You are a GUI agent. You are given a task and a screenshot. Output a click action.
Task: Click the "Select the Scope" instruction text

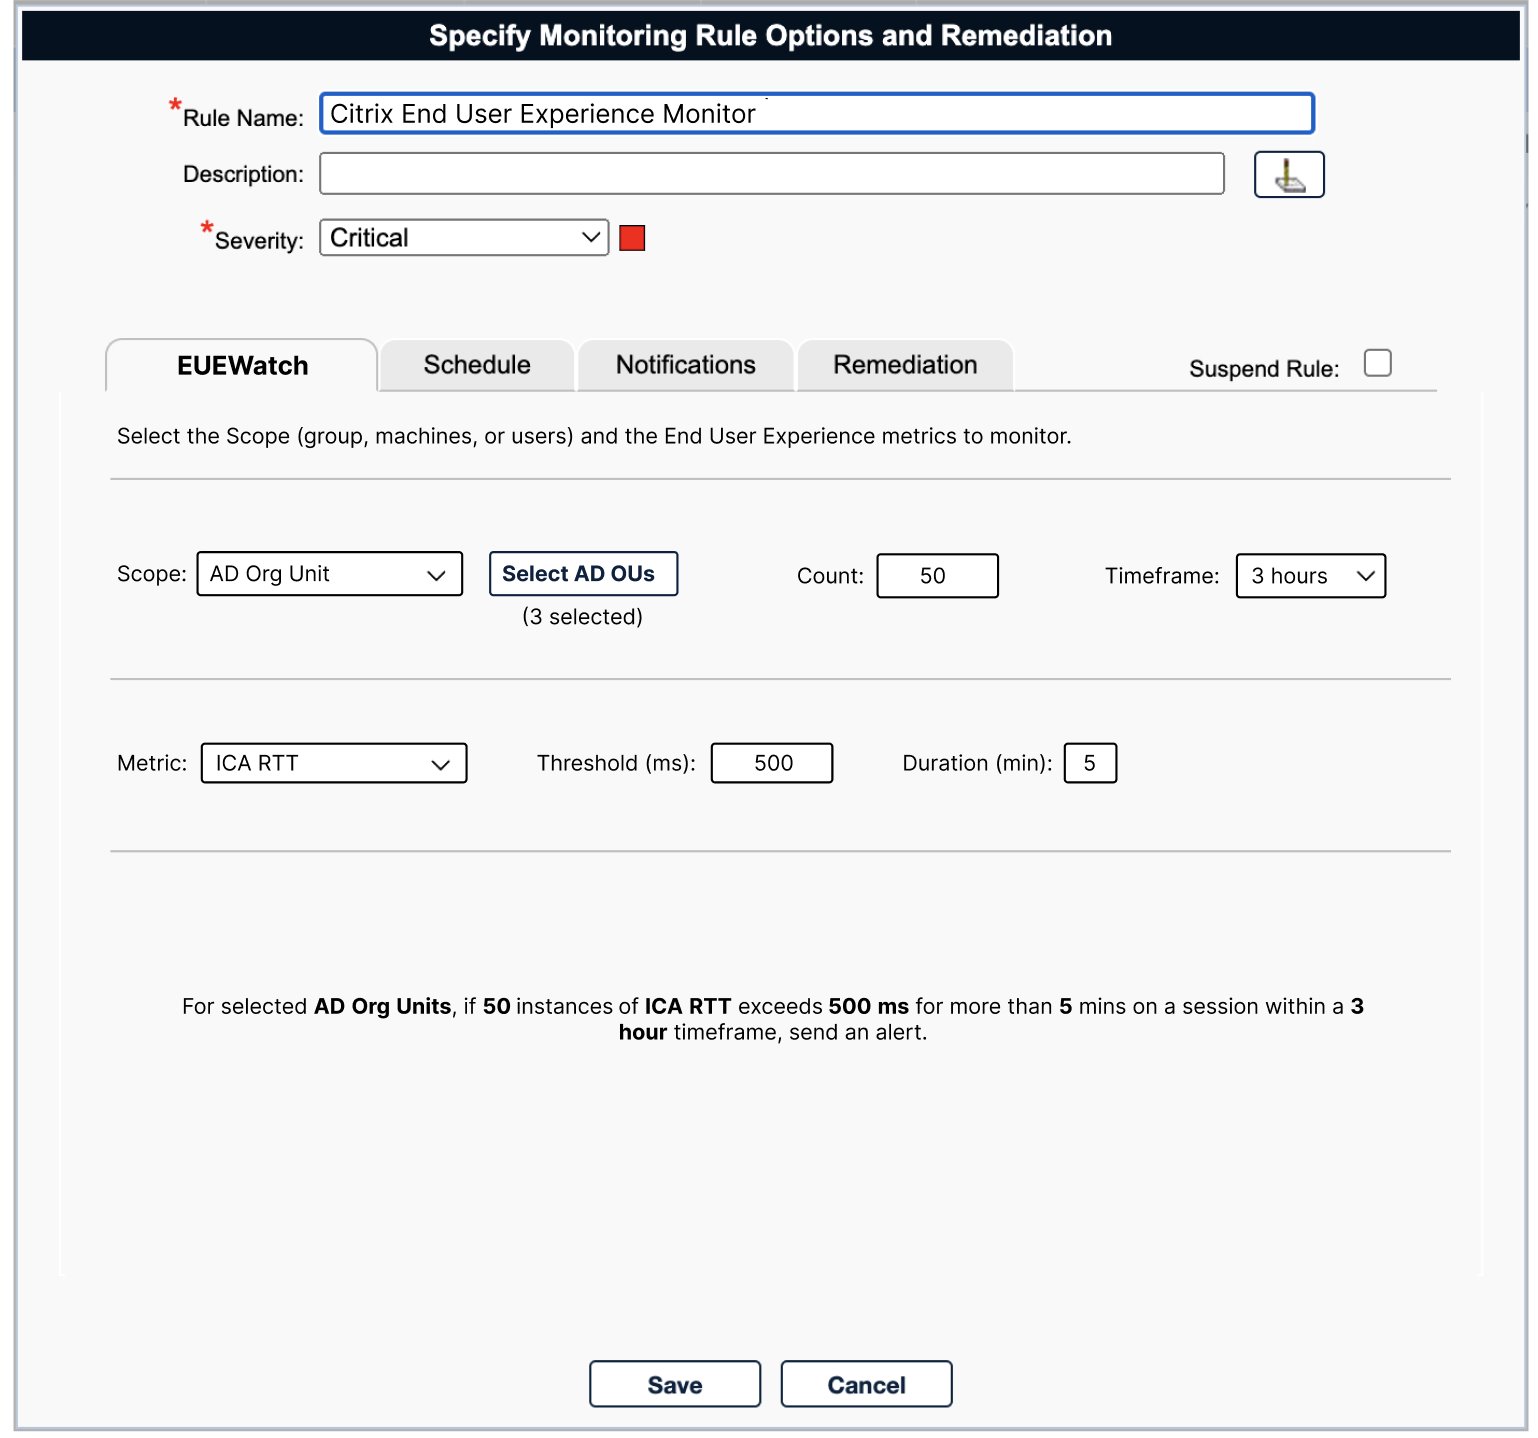[594, 436]
